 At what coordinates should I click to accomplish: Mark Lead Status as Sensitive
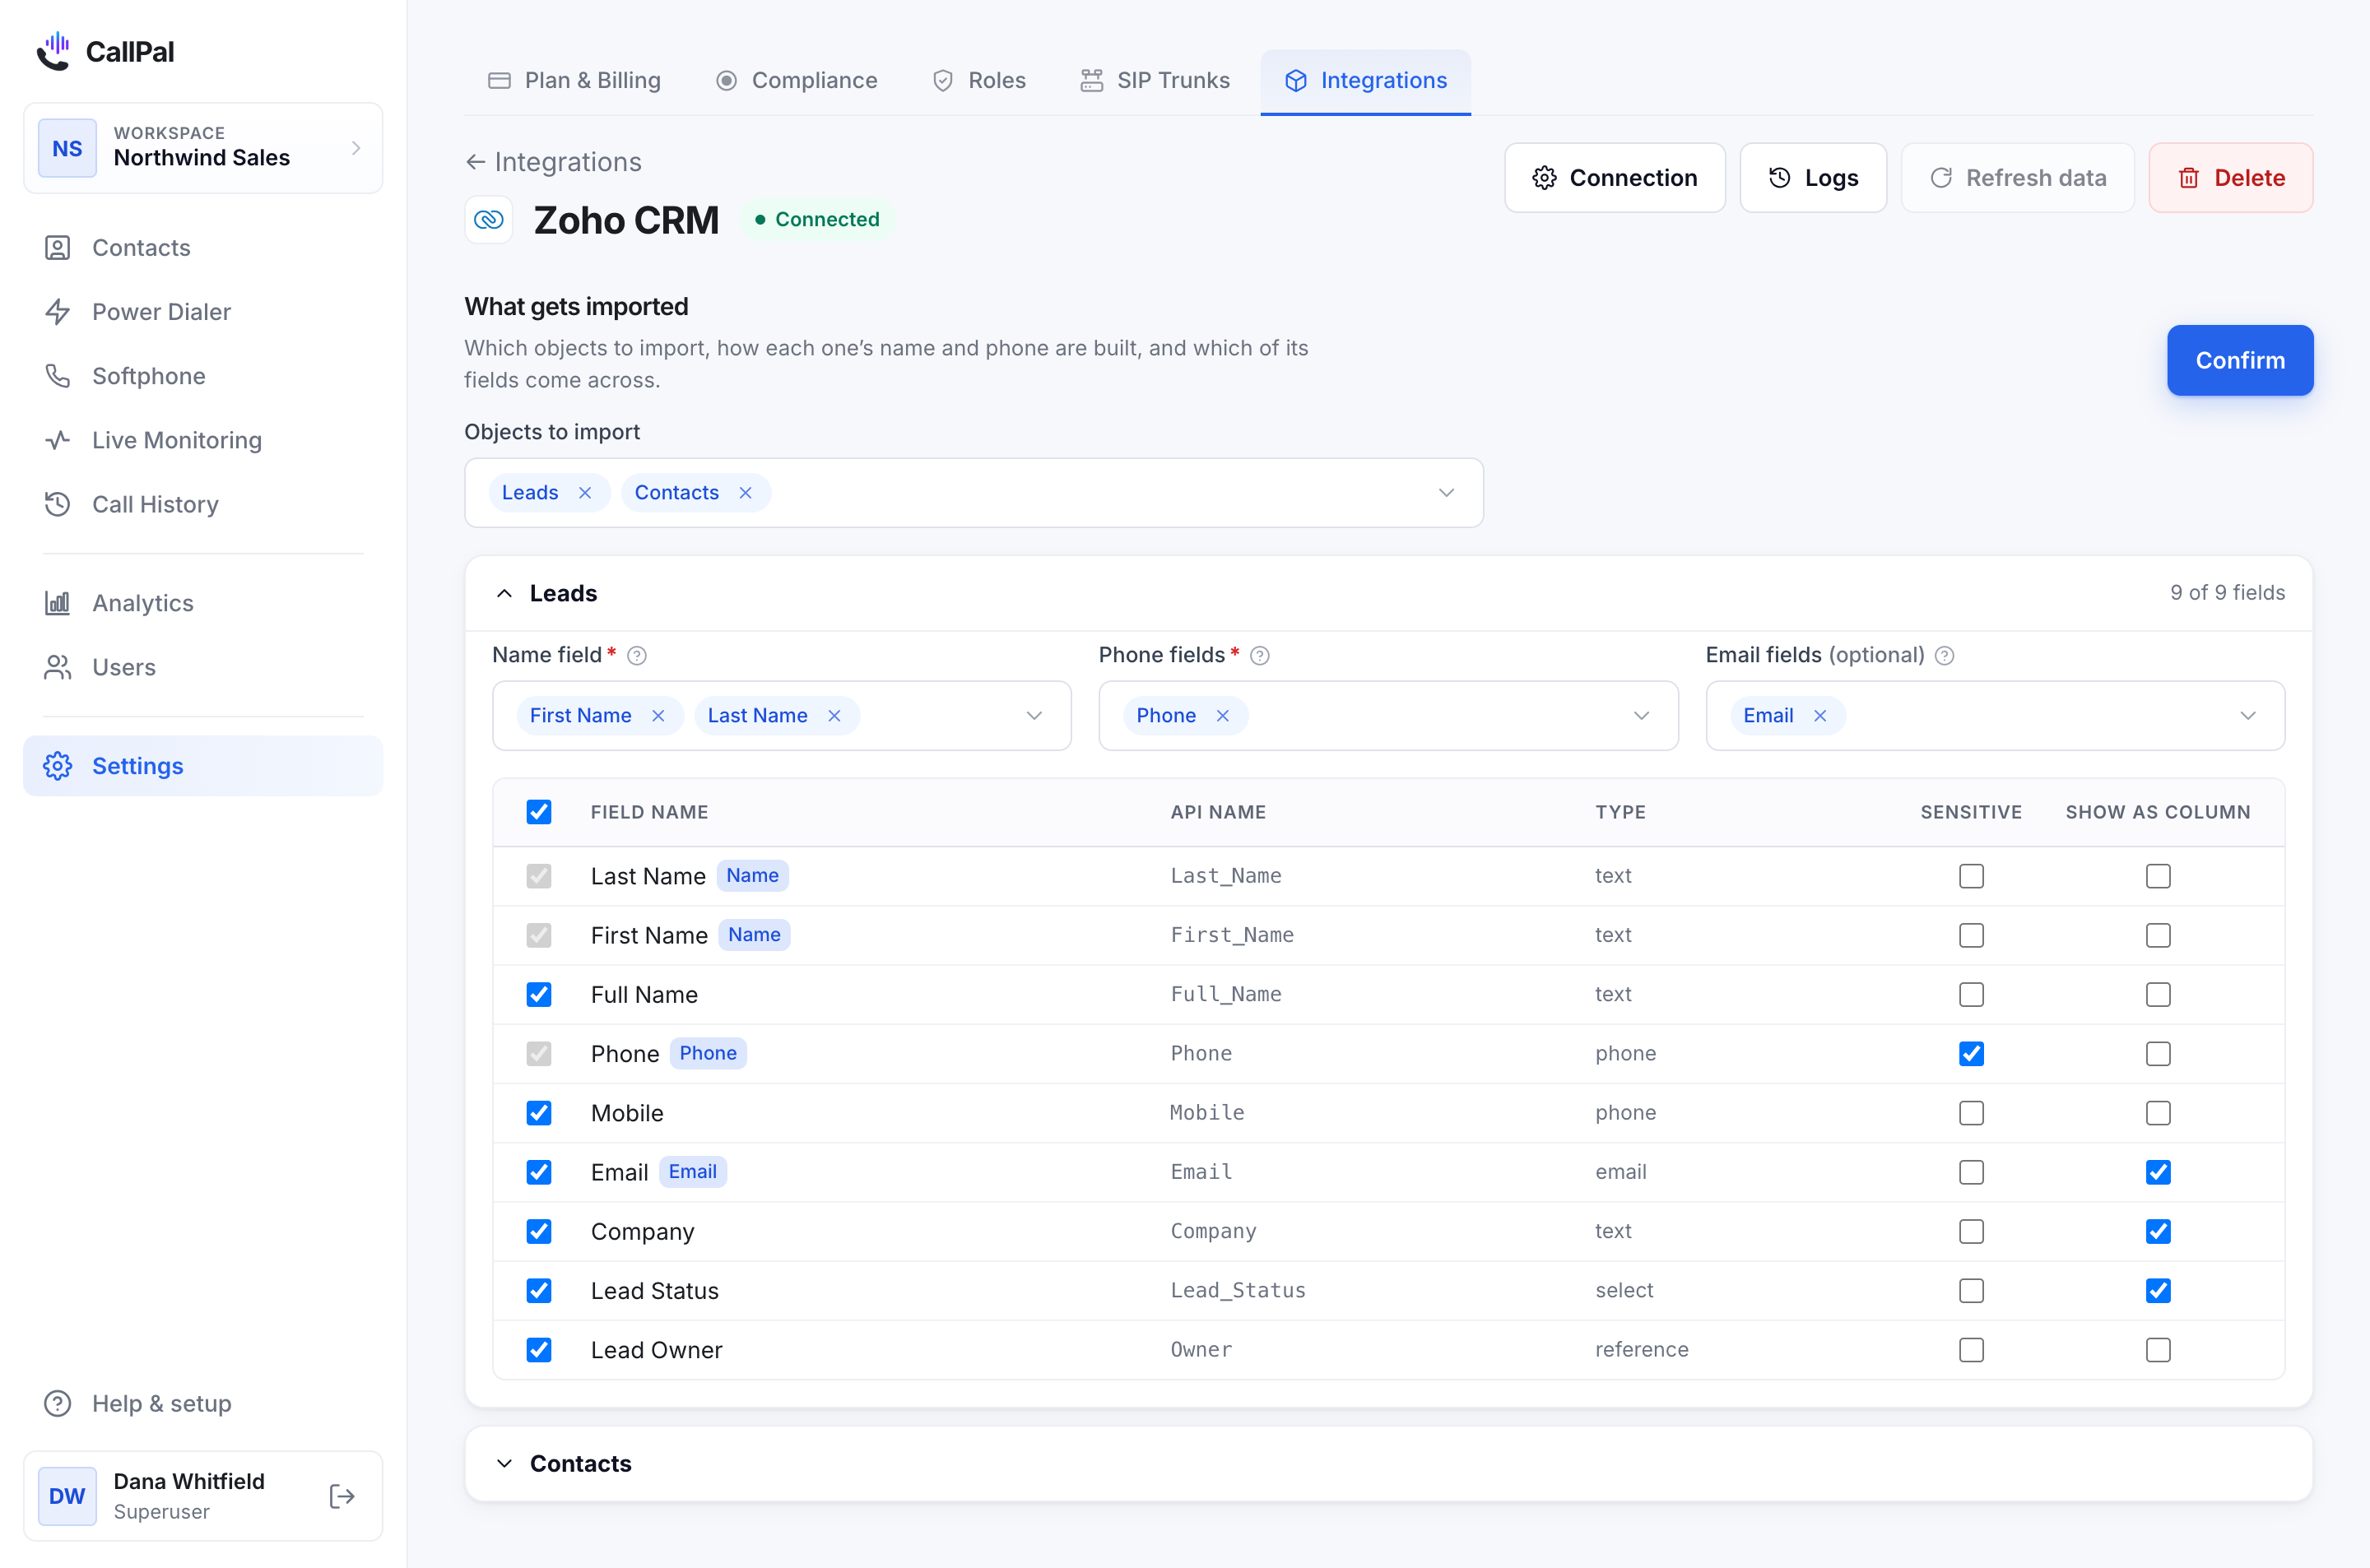tap(1971, 1291)
